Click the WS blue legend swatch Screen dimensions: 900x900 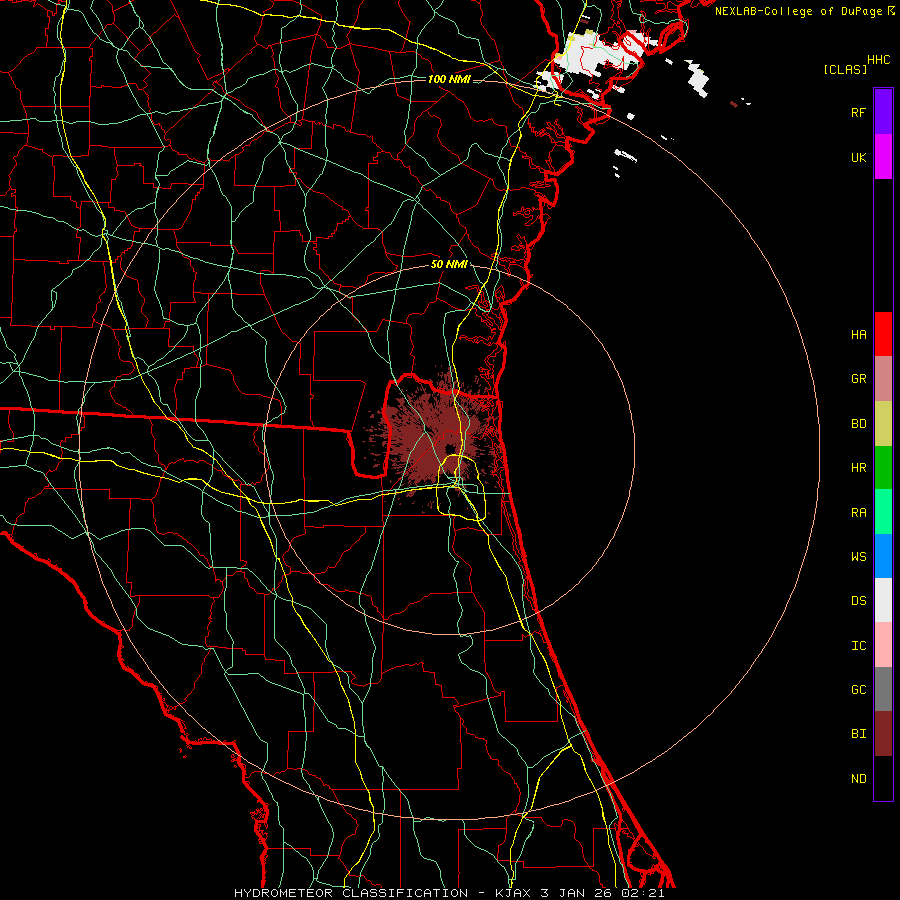pos(883,556)
